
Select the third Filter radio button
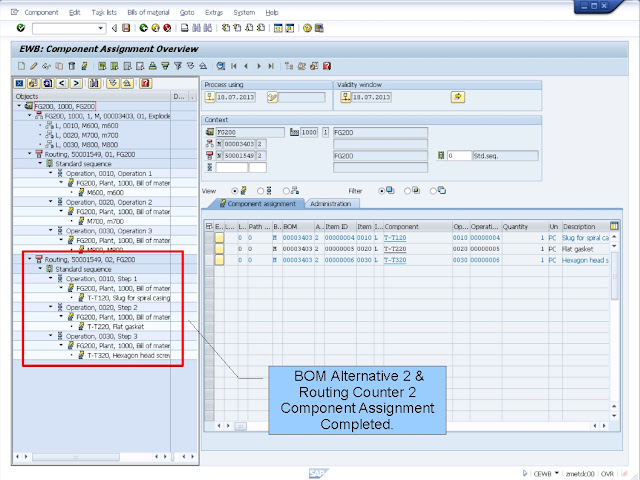tap(433, 191)
